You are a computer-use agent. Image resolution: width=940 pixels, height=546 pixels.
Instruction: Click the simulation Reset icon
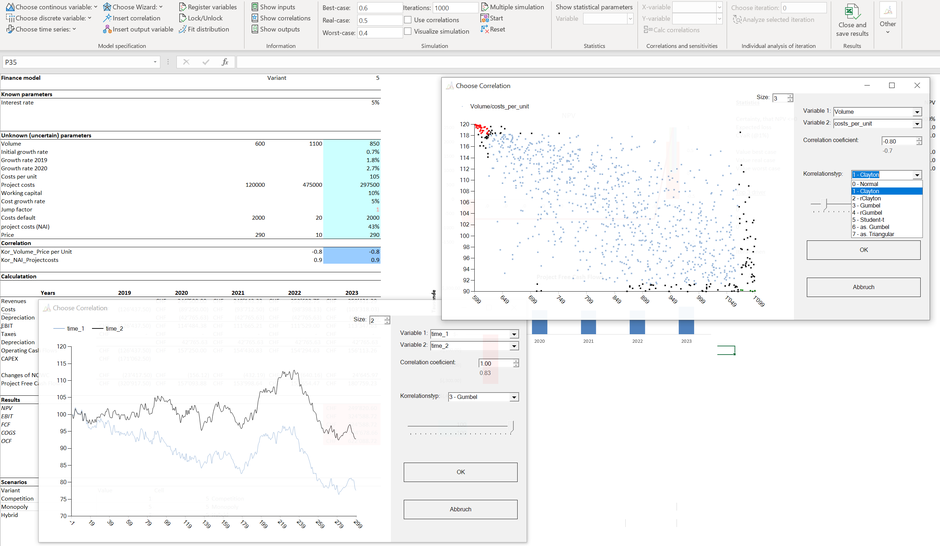[x=484, y=29]
